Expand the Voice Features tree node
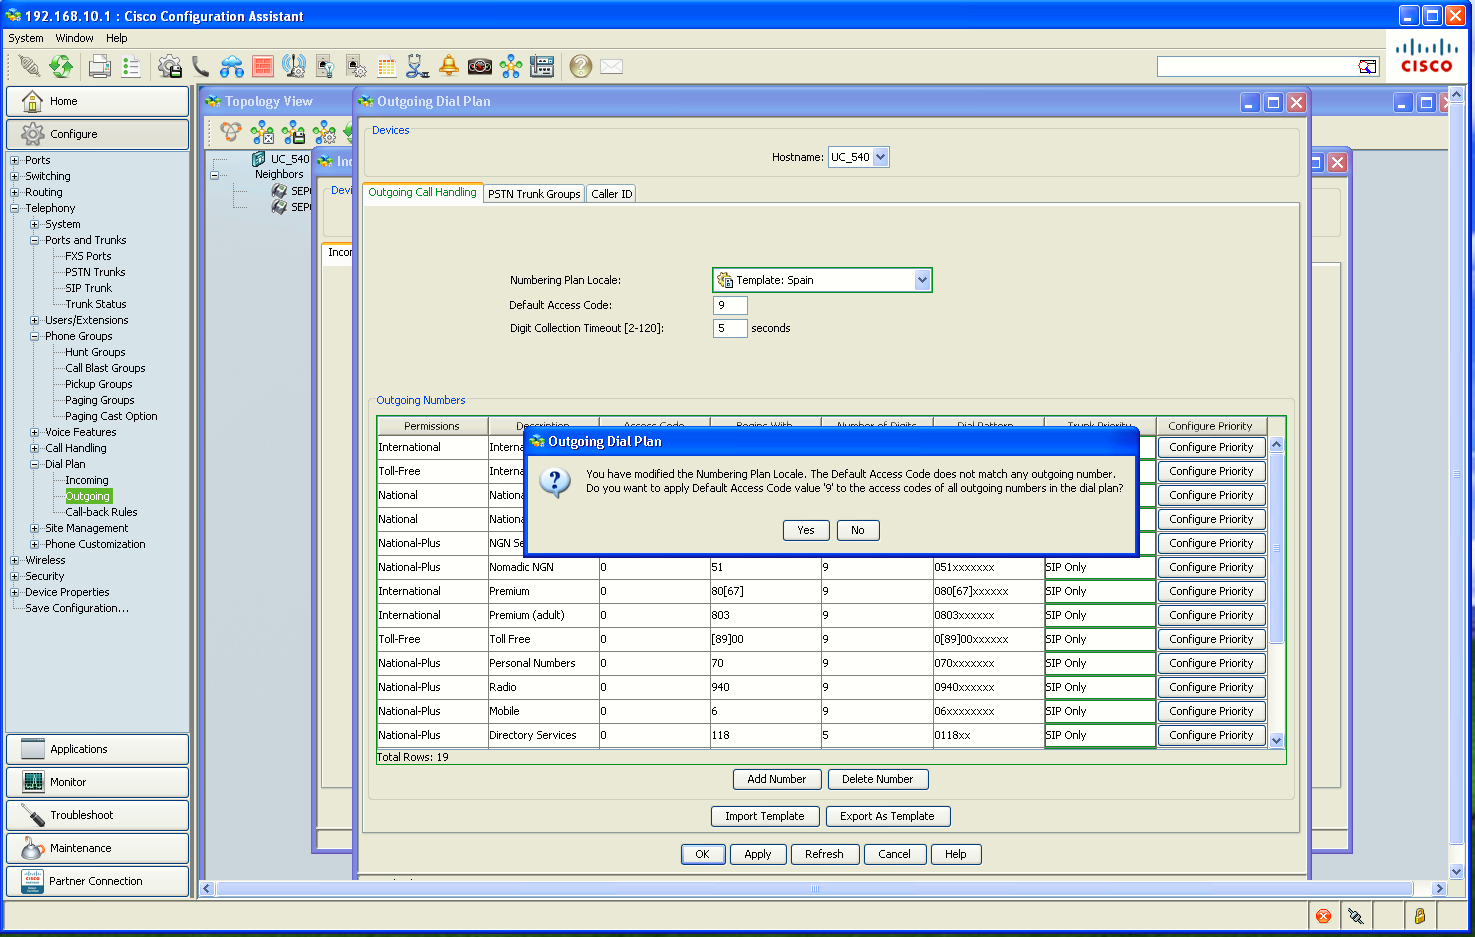Image resolution: width=1475 pixels, height=937 pixels. point(35,432)
